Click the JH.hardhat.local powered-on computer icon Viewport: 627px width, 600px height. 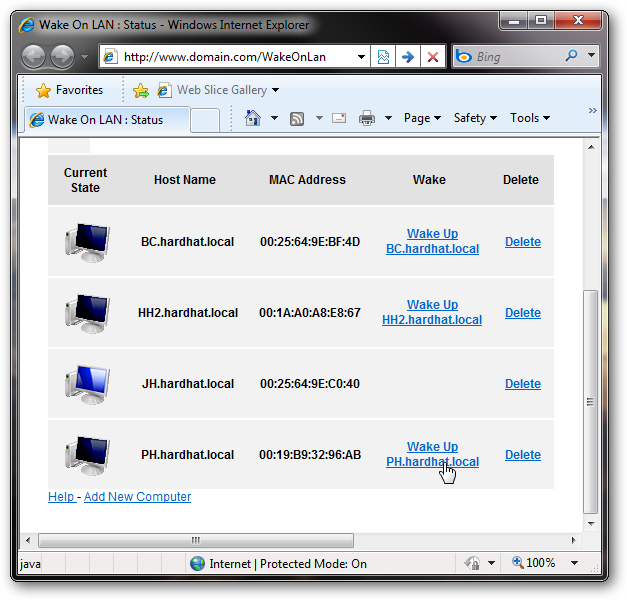[x=88, y=384]
